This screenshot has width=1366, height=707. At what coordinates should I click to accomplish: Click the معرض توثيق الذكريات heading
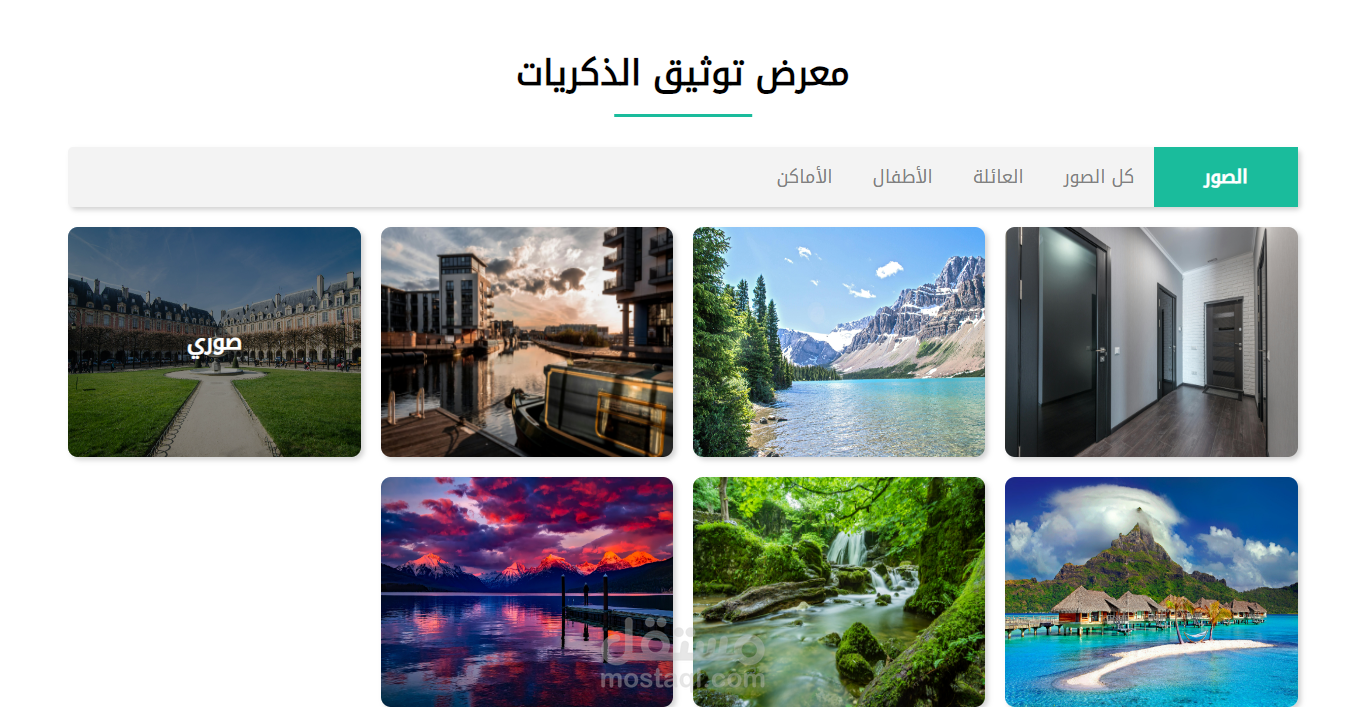683,73
